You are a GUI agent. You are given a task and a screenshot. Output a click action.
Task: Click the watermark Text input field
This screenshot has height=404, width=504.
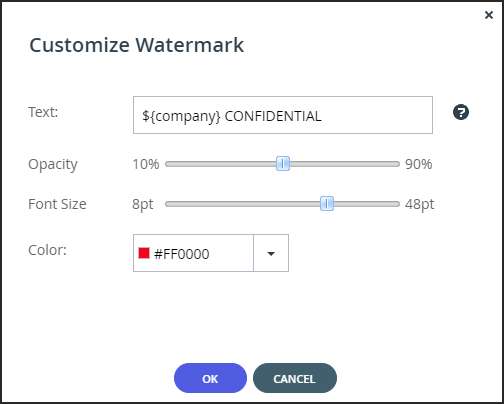283,115
